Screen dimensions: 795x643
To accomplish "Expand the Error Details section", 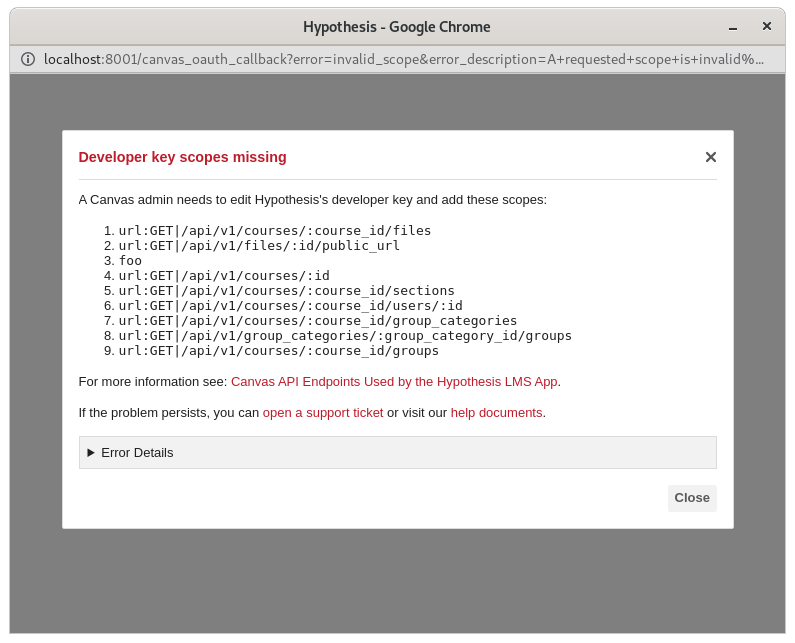I will (398, 452).
